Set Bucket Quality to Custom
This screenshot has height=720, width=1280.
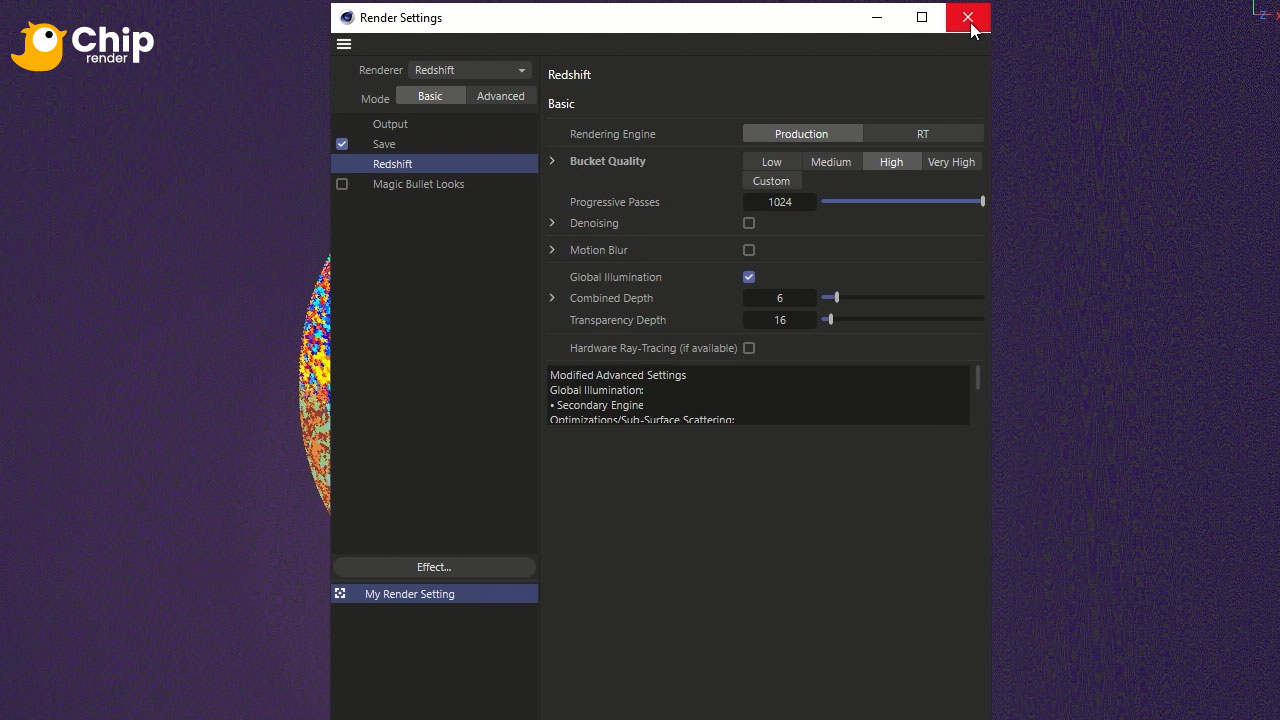click(x=772, y=181)
